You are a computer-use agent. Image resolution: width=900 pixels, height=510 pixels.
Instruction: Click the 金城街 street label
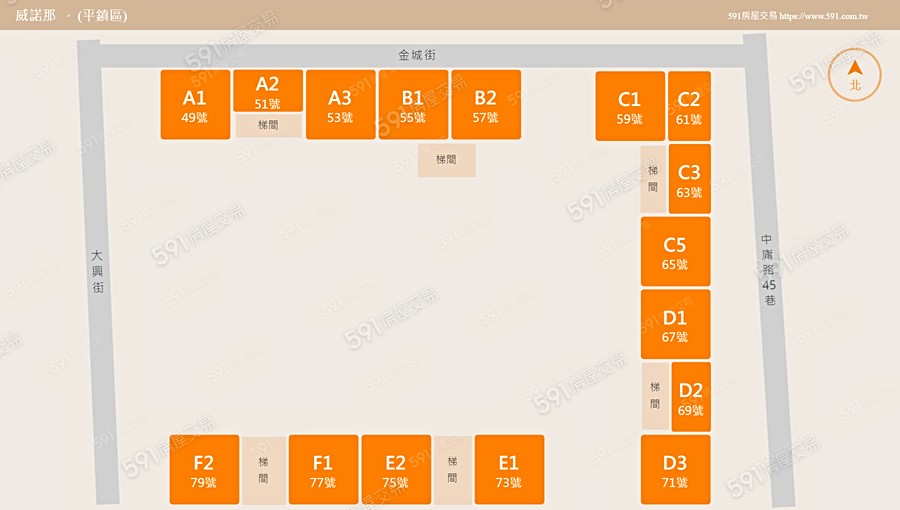coord(416,56)
